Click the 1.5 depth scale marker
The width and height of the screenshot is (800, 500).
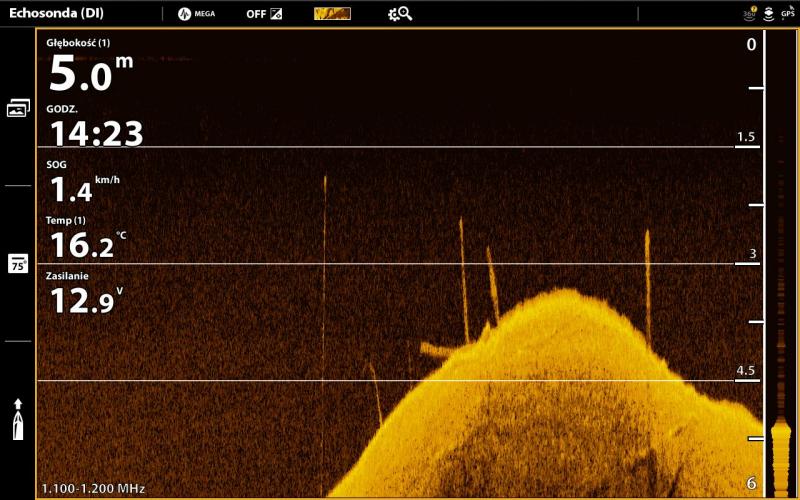(x=746, y=137)
